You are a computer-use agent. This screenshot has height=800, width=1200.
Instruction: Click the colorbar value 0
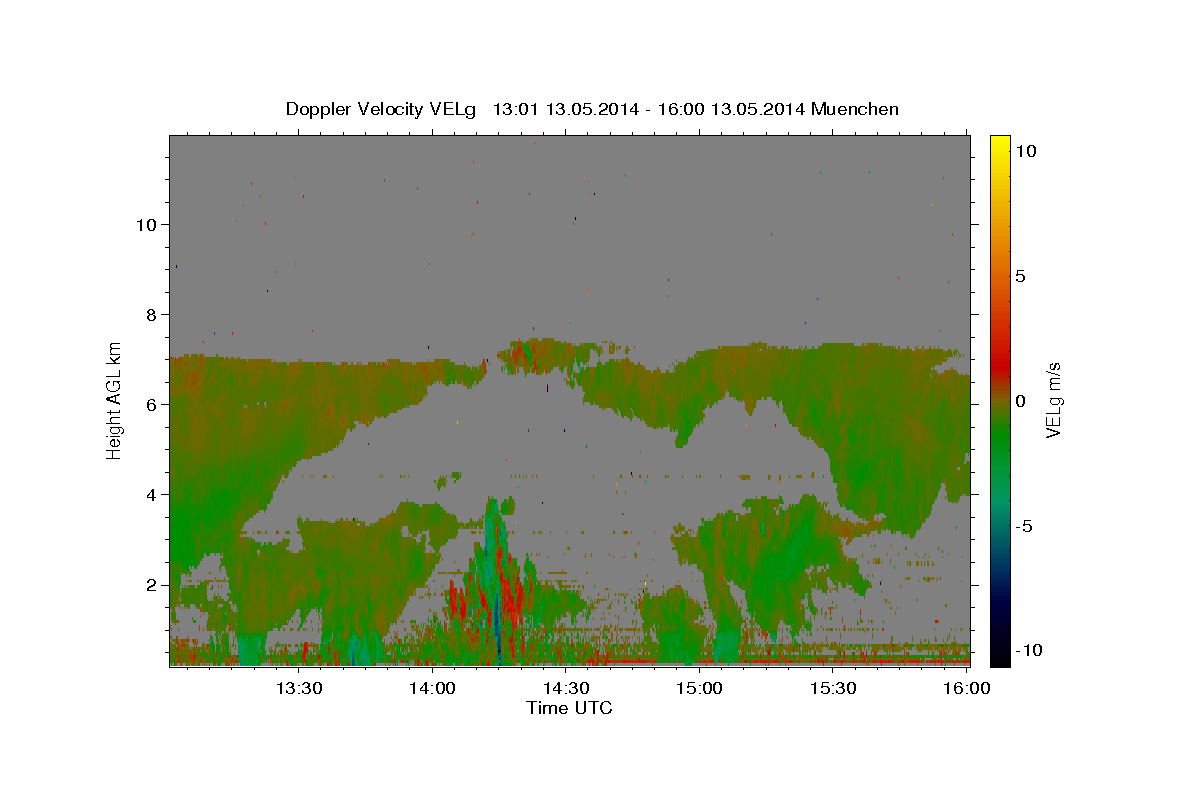(x=1020, y=401)
